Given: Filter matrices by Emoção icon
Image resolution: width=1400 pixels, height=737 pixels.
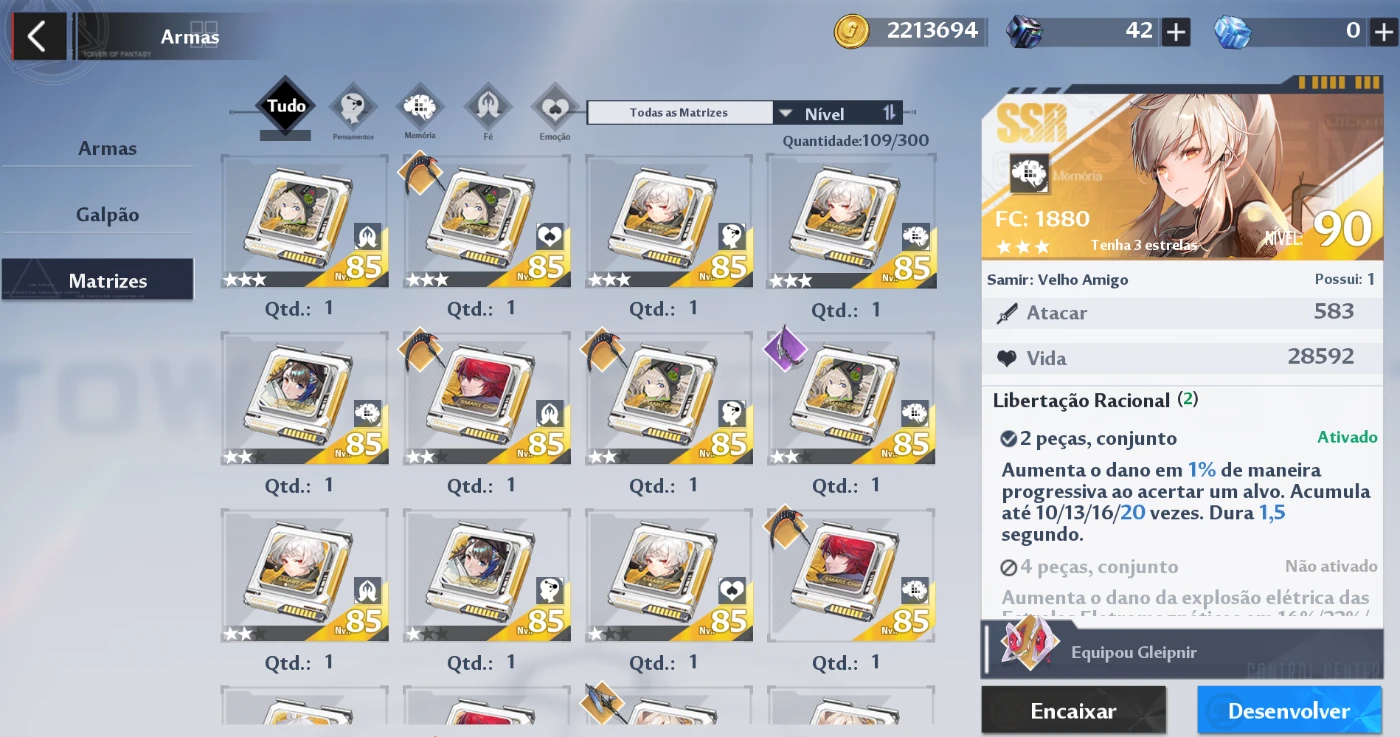Looking at the screenshot, I should click(555, 107).
